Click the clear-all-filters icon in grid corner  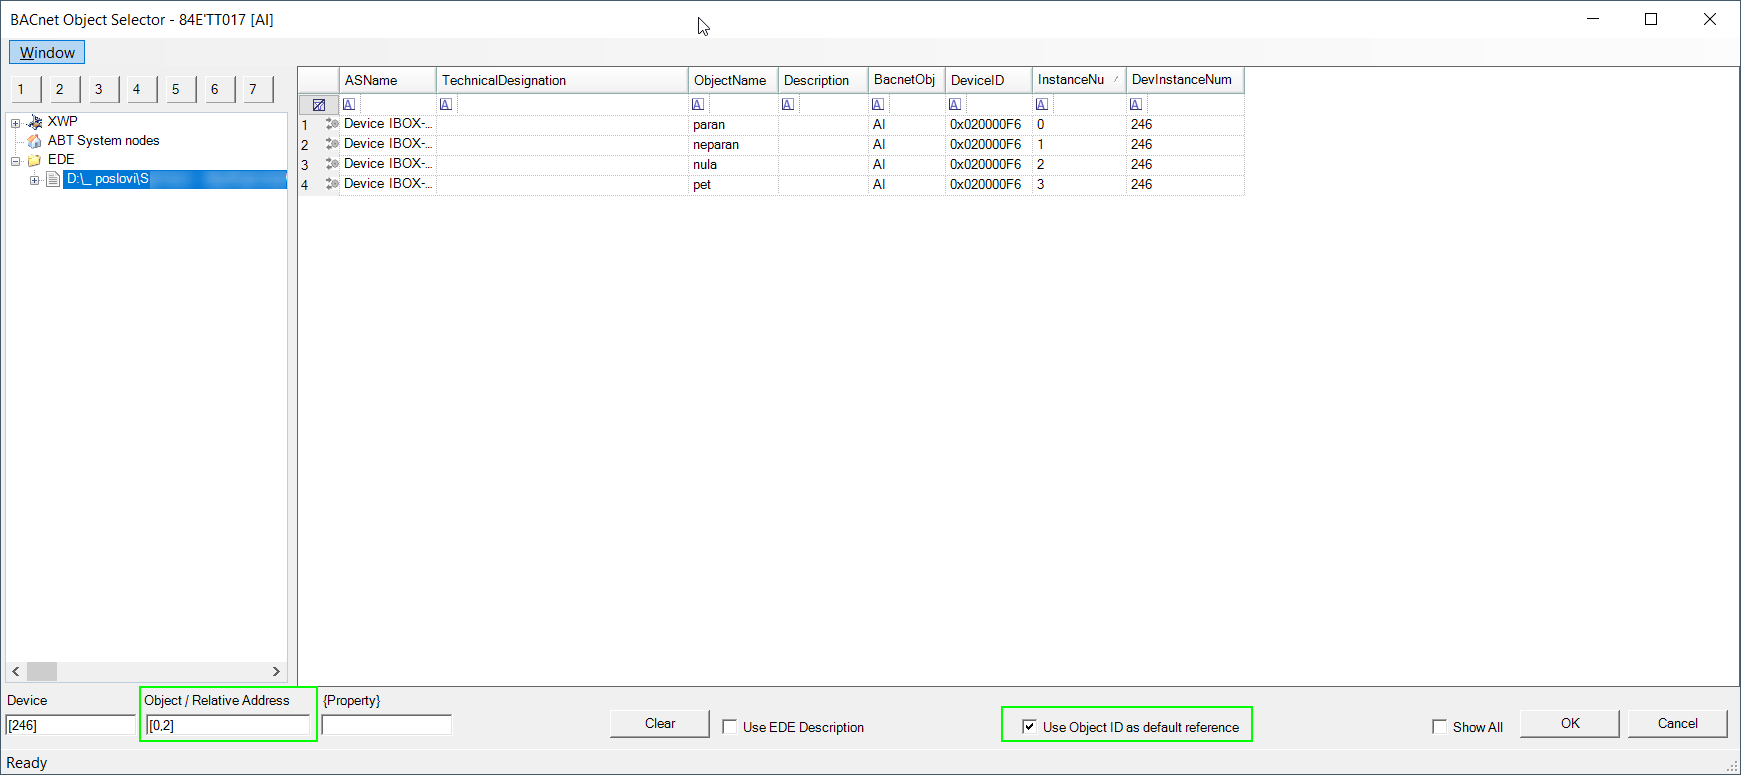[318, 105]
